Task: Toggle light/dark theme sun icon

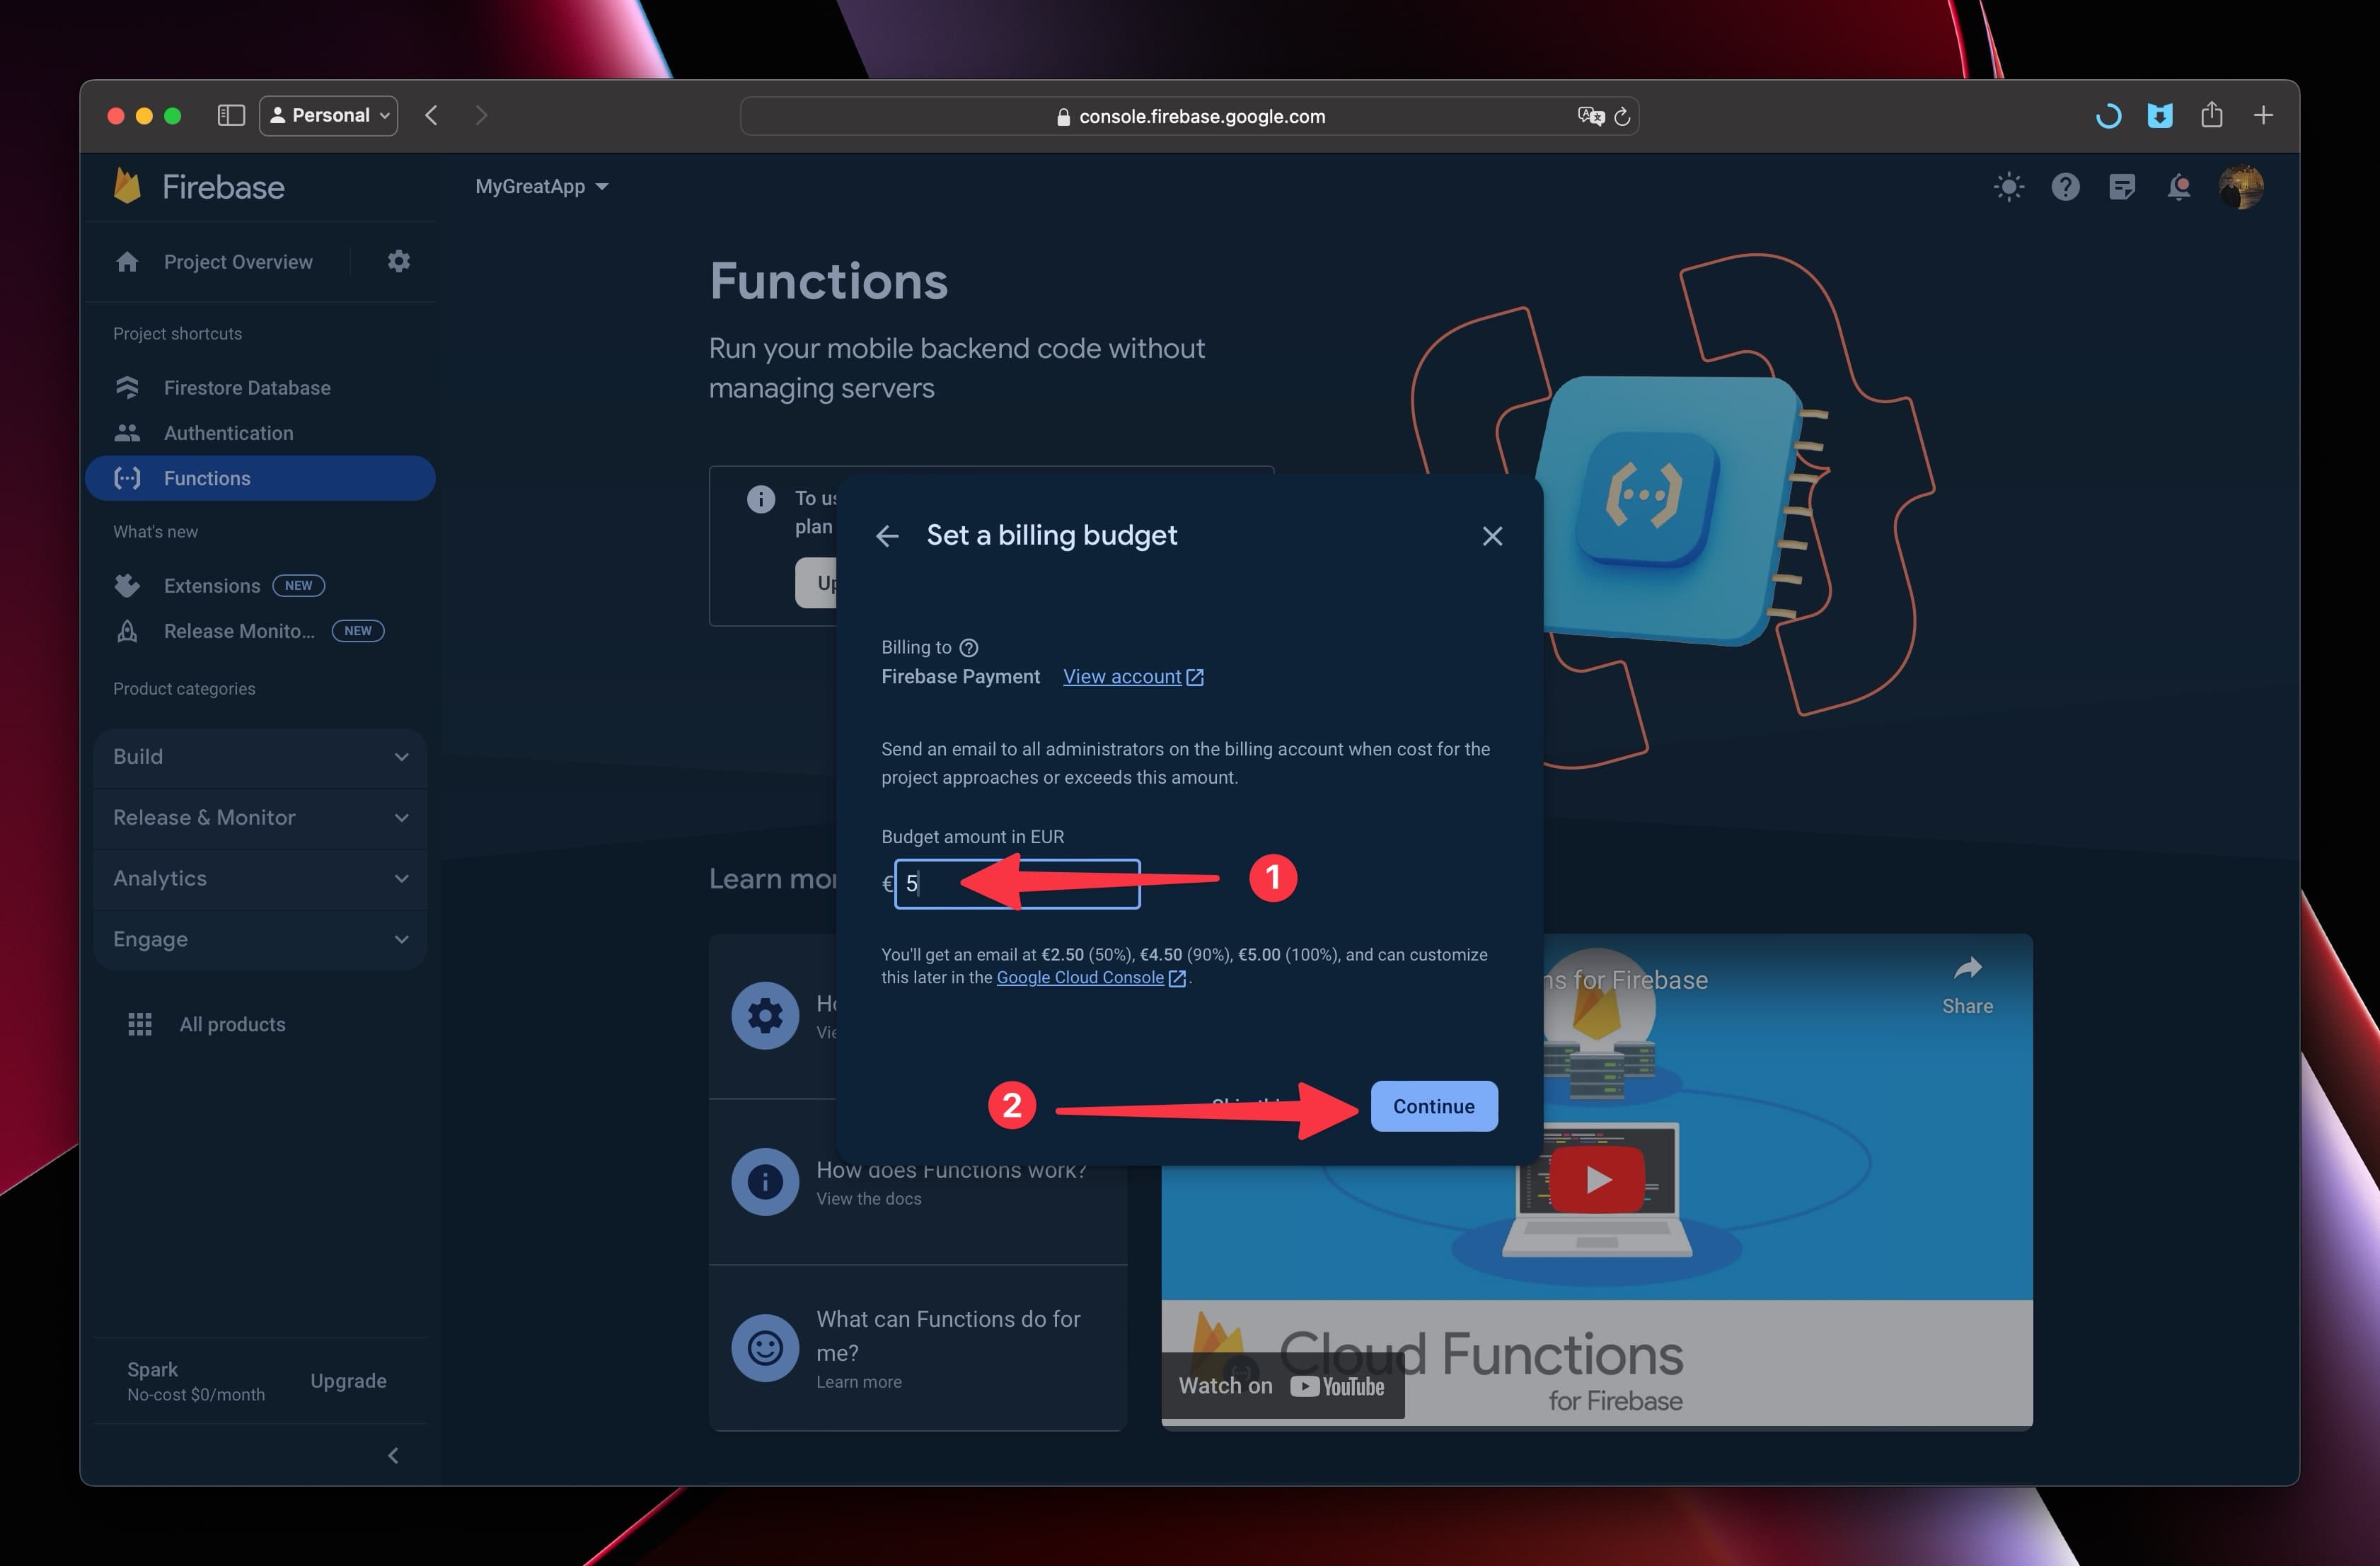Action: click(2008, 187)
